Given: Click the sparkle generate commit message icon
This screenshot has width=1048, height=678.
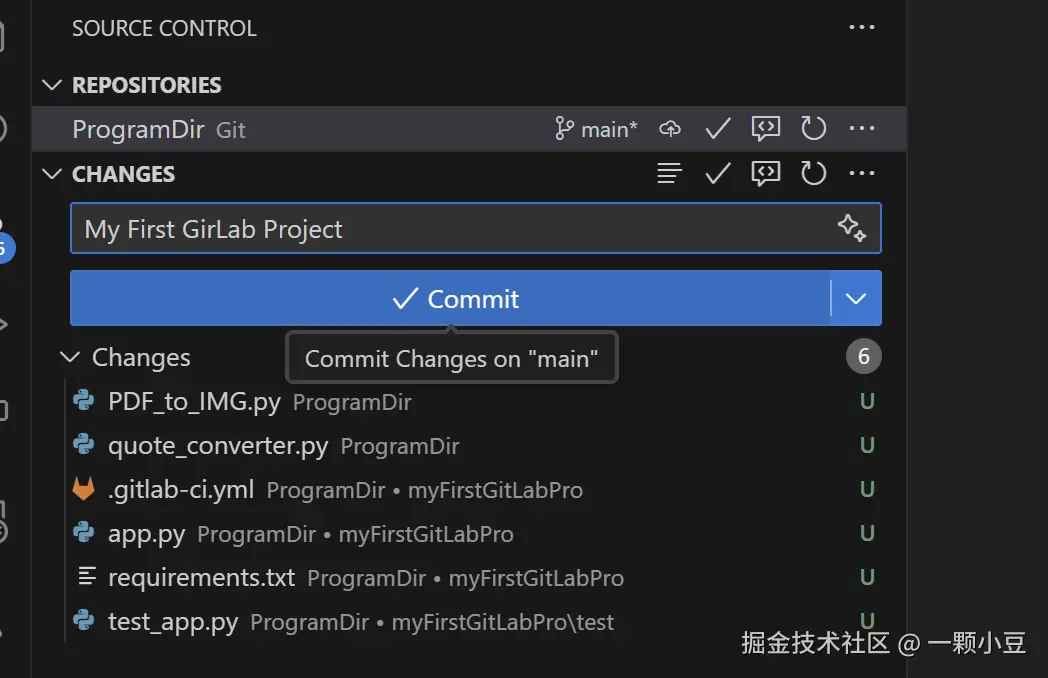Looking at the screenshot, I should coord(851,229).
